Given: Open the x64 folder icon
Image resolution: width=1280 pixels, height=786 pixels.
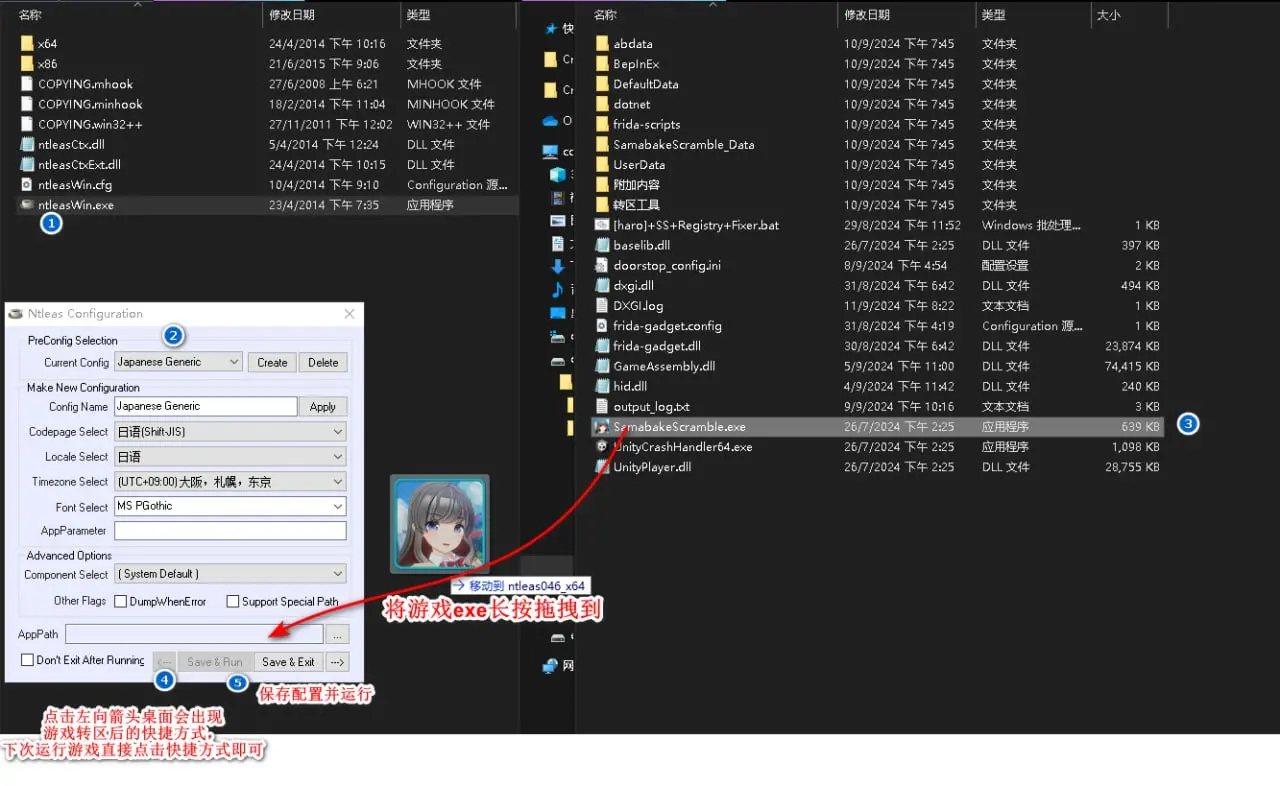Looking at the screenshot, I should [27, 44].
